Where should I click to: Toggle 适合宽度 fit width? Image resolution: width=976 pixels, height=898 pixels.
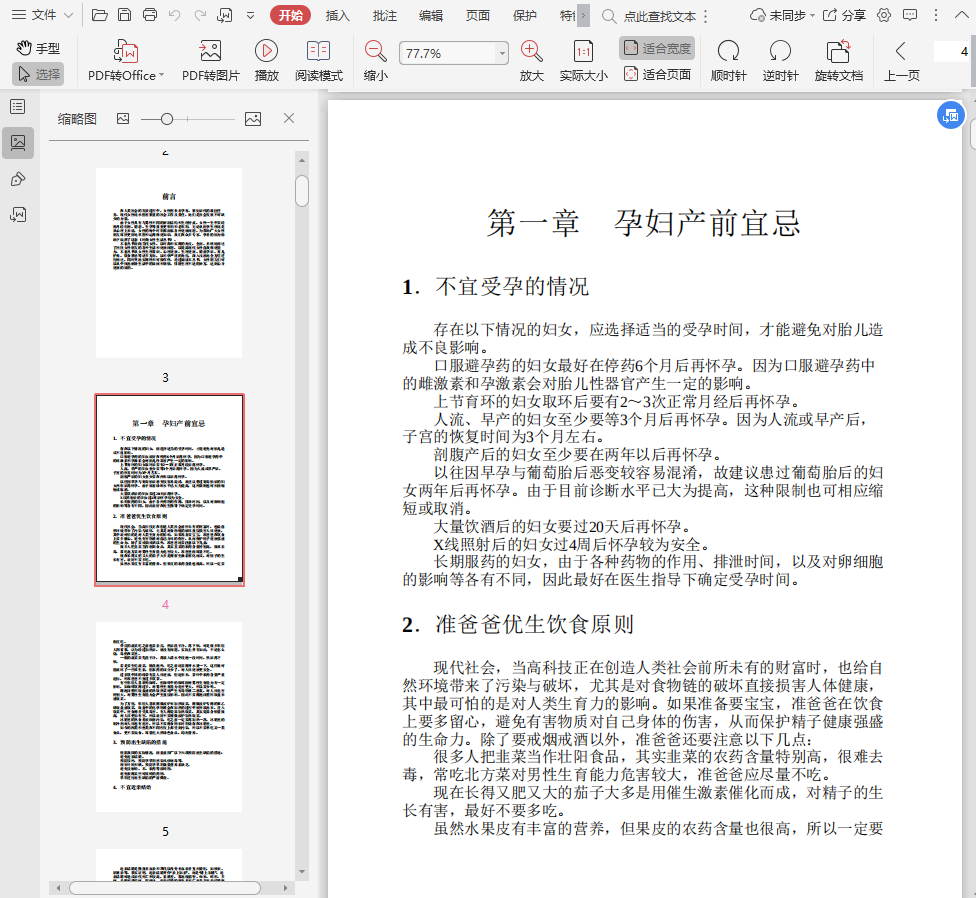(x=657, y=48)
